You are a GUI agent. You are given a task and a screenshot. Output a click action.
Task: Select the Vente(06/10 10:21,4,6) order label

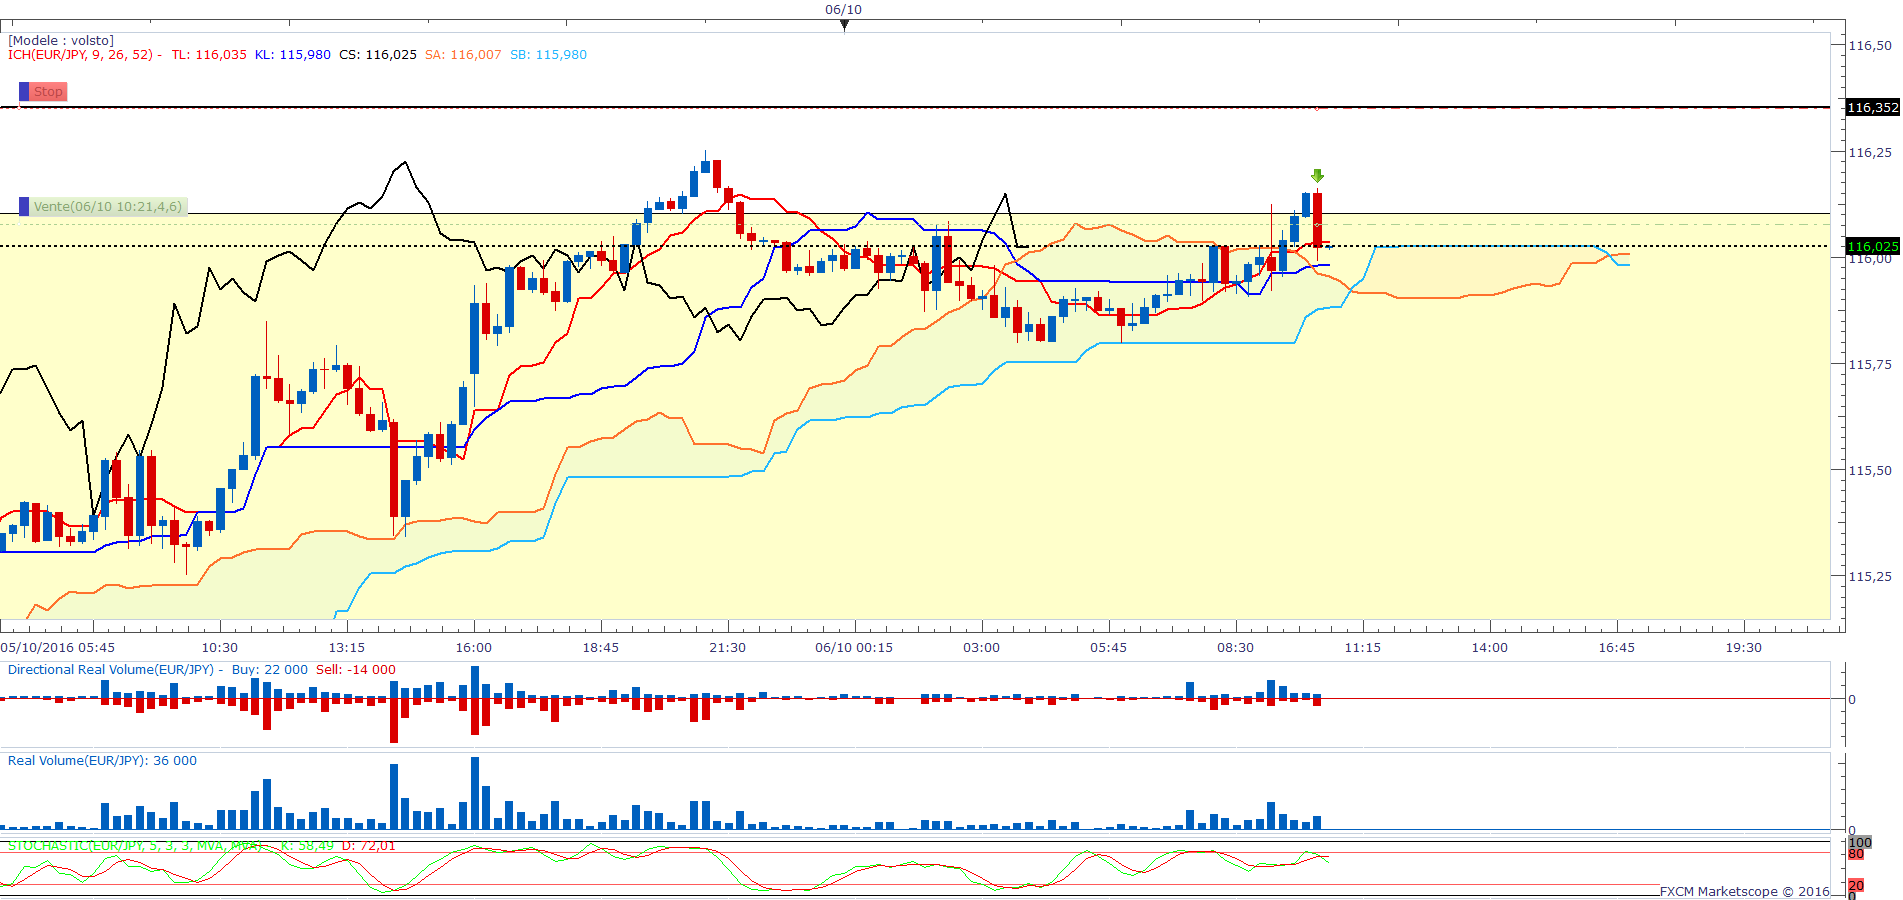pyautogui.click(x=108, y=206)
